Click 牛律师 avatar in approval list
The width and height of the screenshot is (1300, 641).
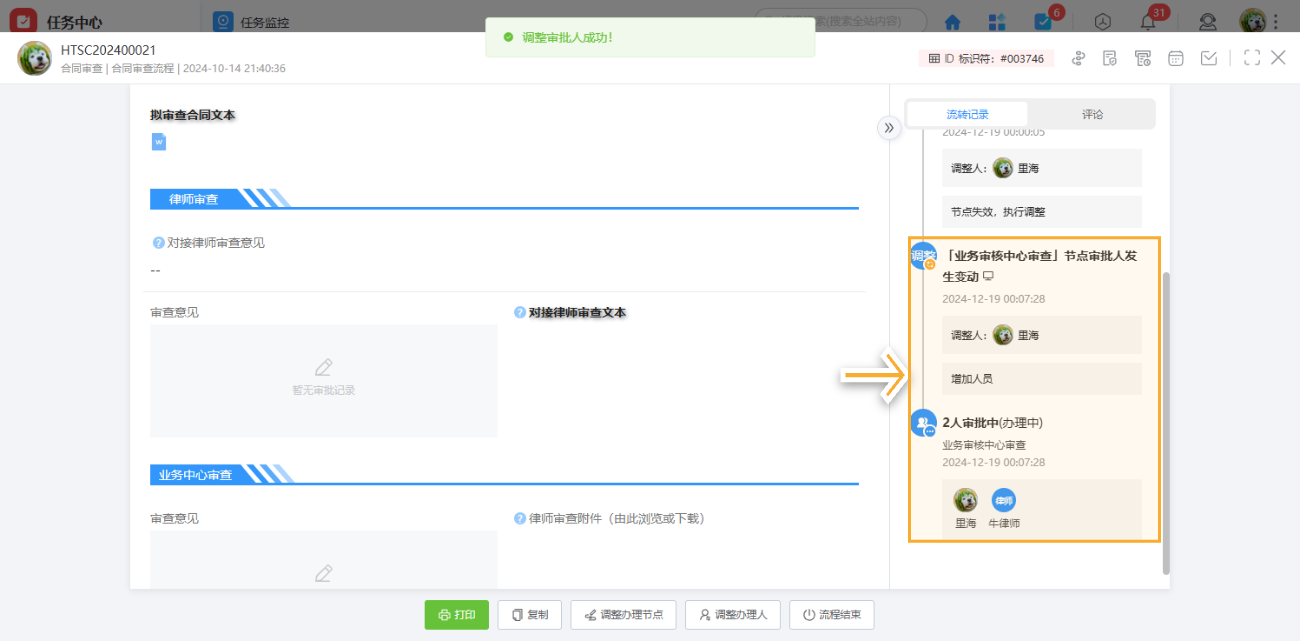1003,500
